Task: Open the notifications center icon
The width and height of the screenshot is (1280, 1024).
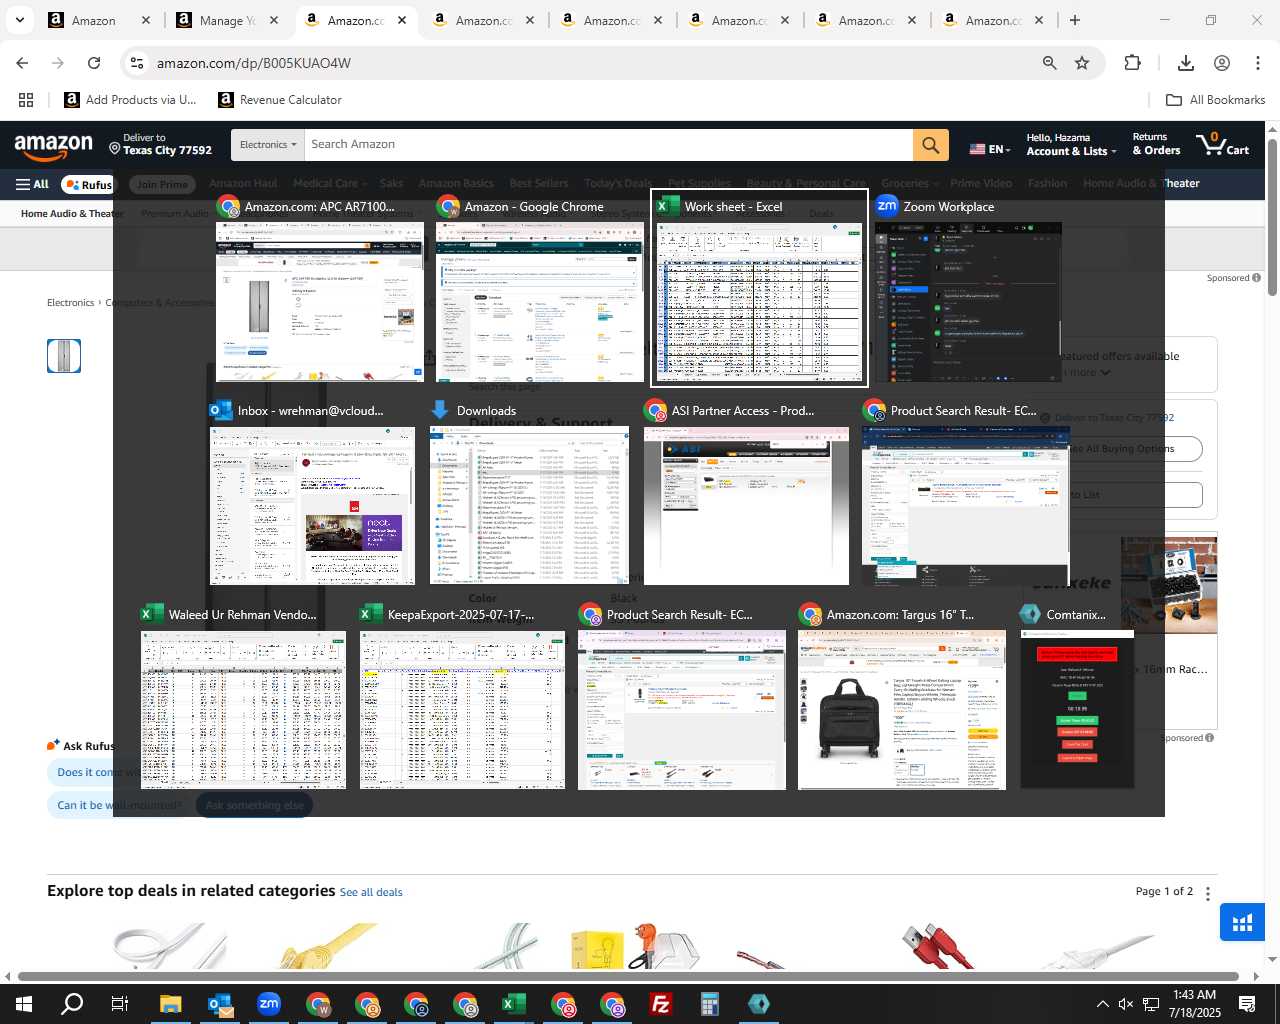Action: (1247, 1004)
